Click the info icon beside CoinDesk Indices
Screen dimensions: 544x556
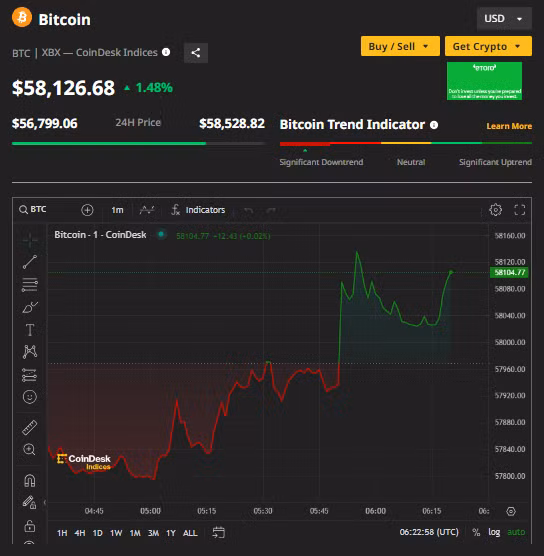pos(166,52)
